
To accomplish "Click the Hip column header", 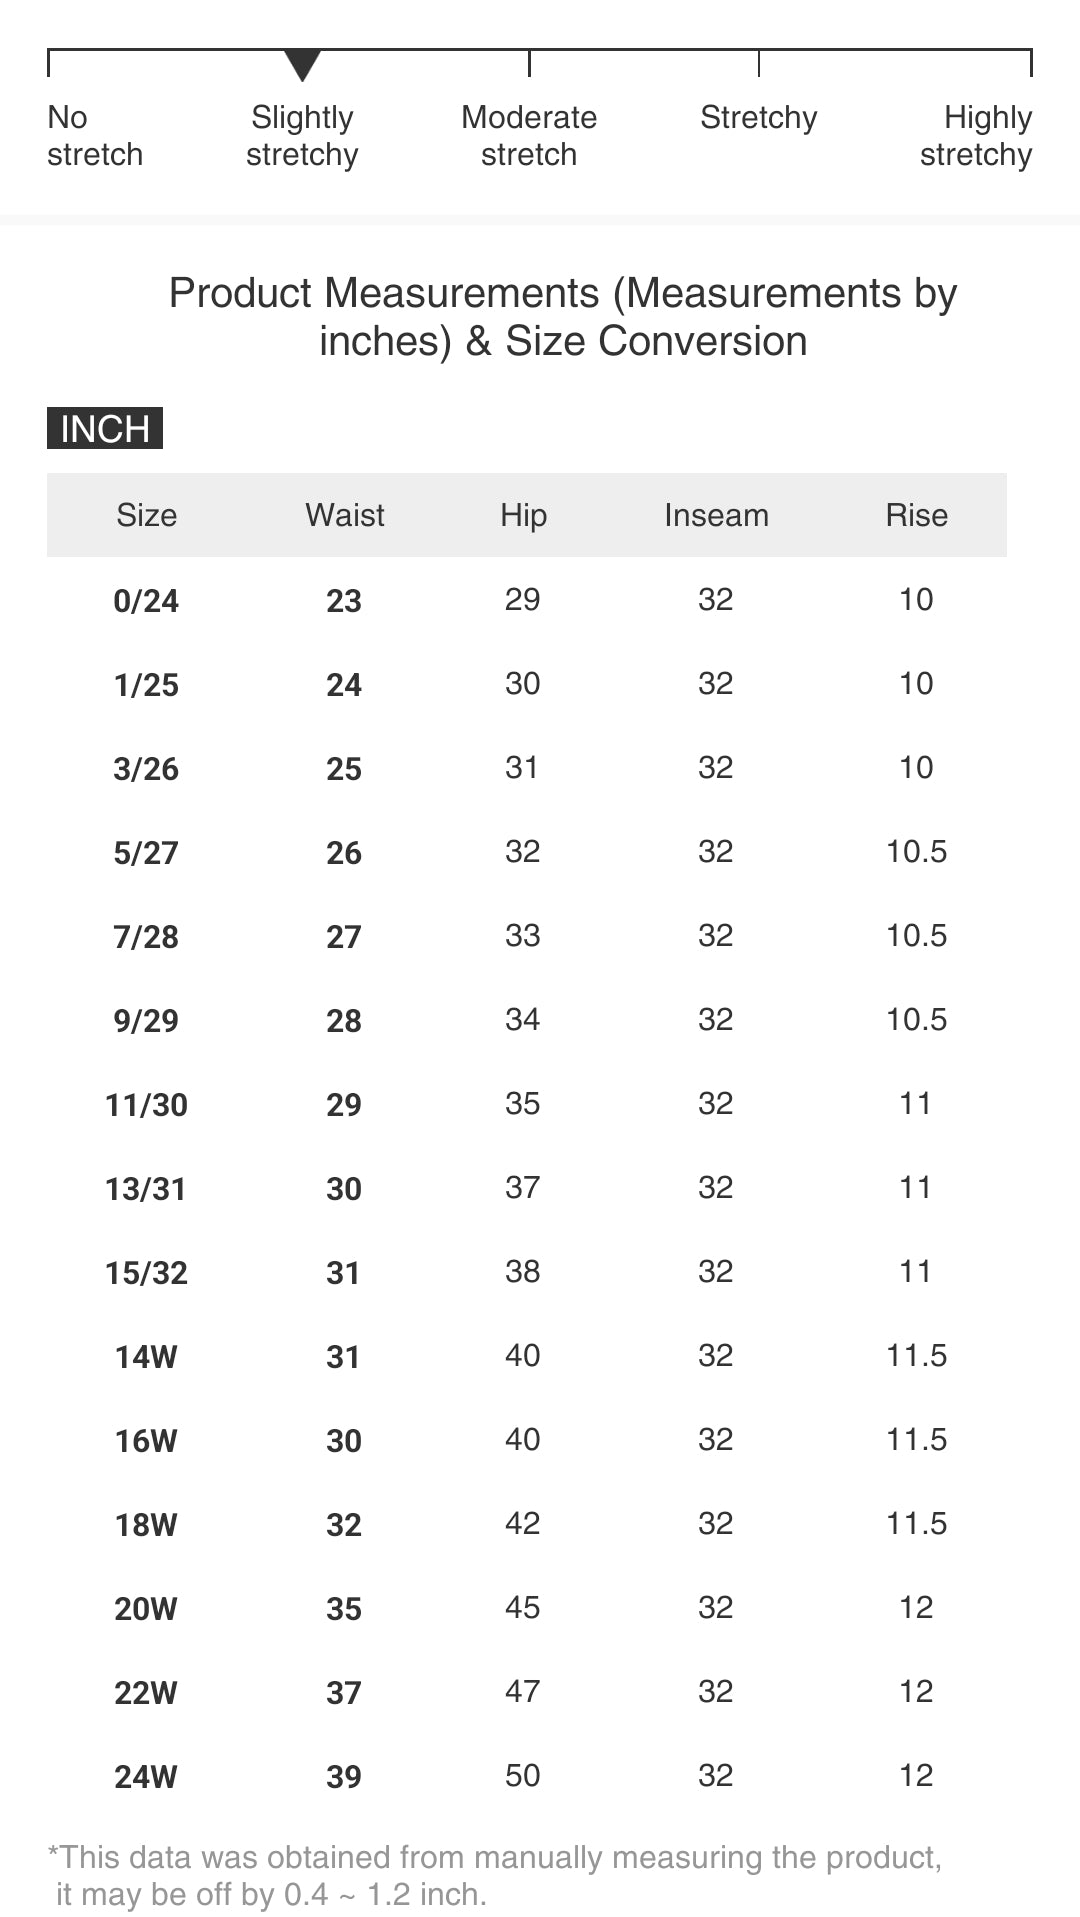I will (x=523, y=515).
